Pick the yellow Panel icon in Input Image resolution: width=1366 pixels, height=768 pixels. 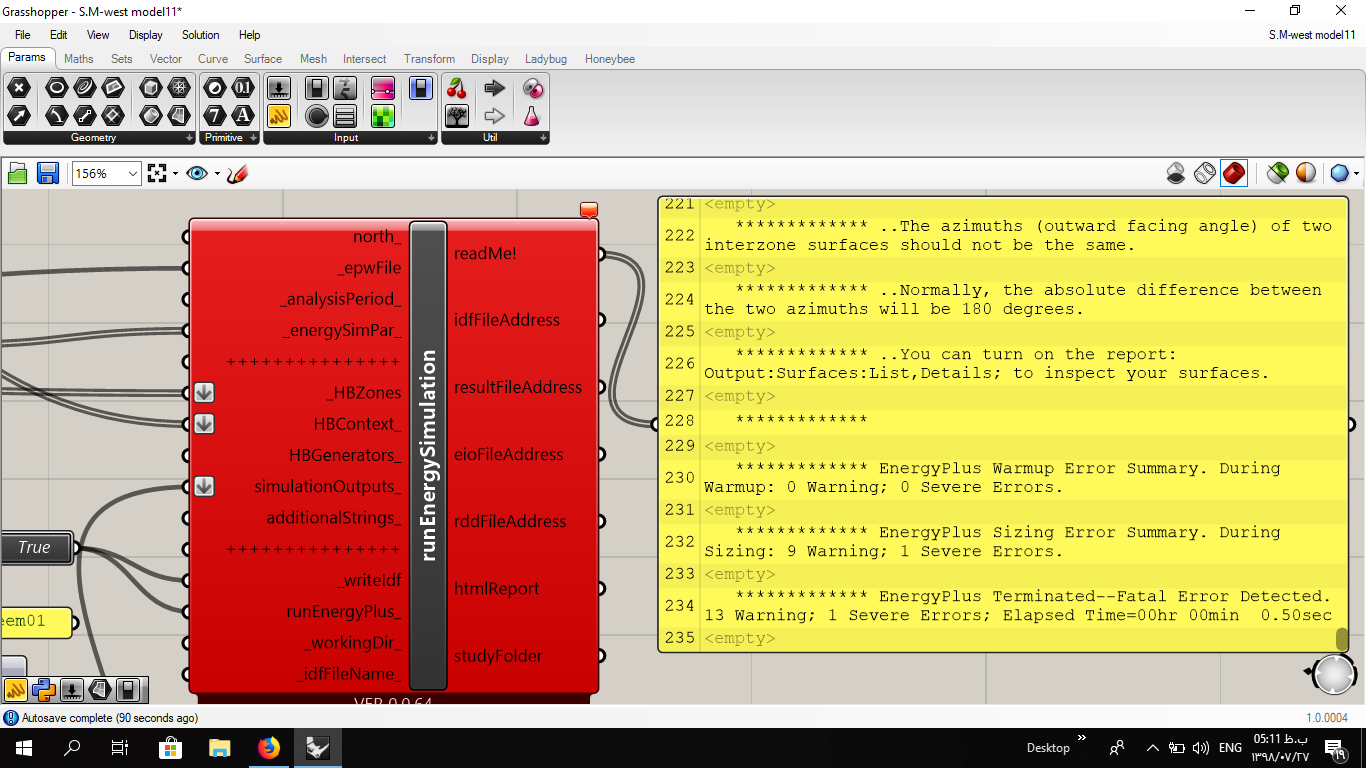click(279, 116)
